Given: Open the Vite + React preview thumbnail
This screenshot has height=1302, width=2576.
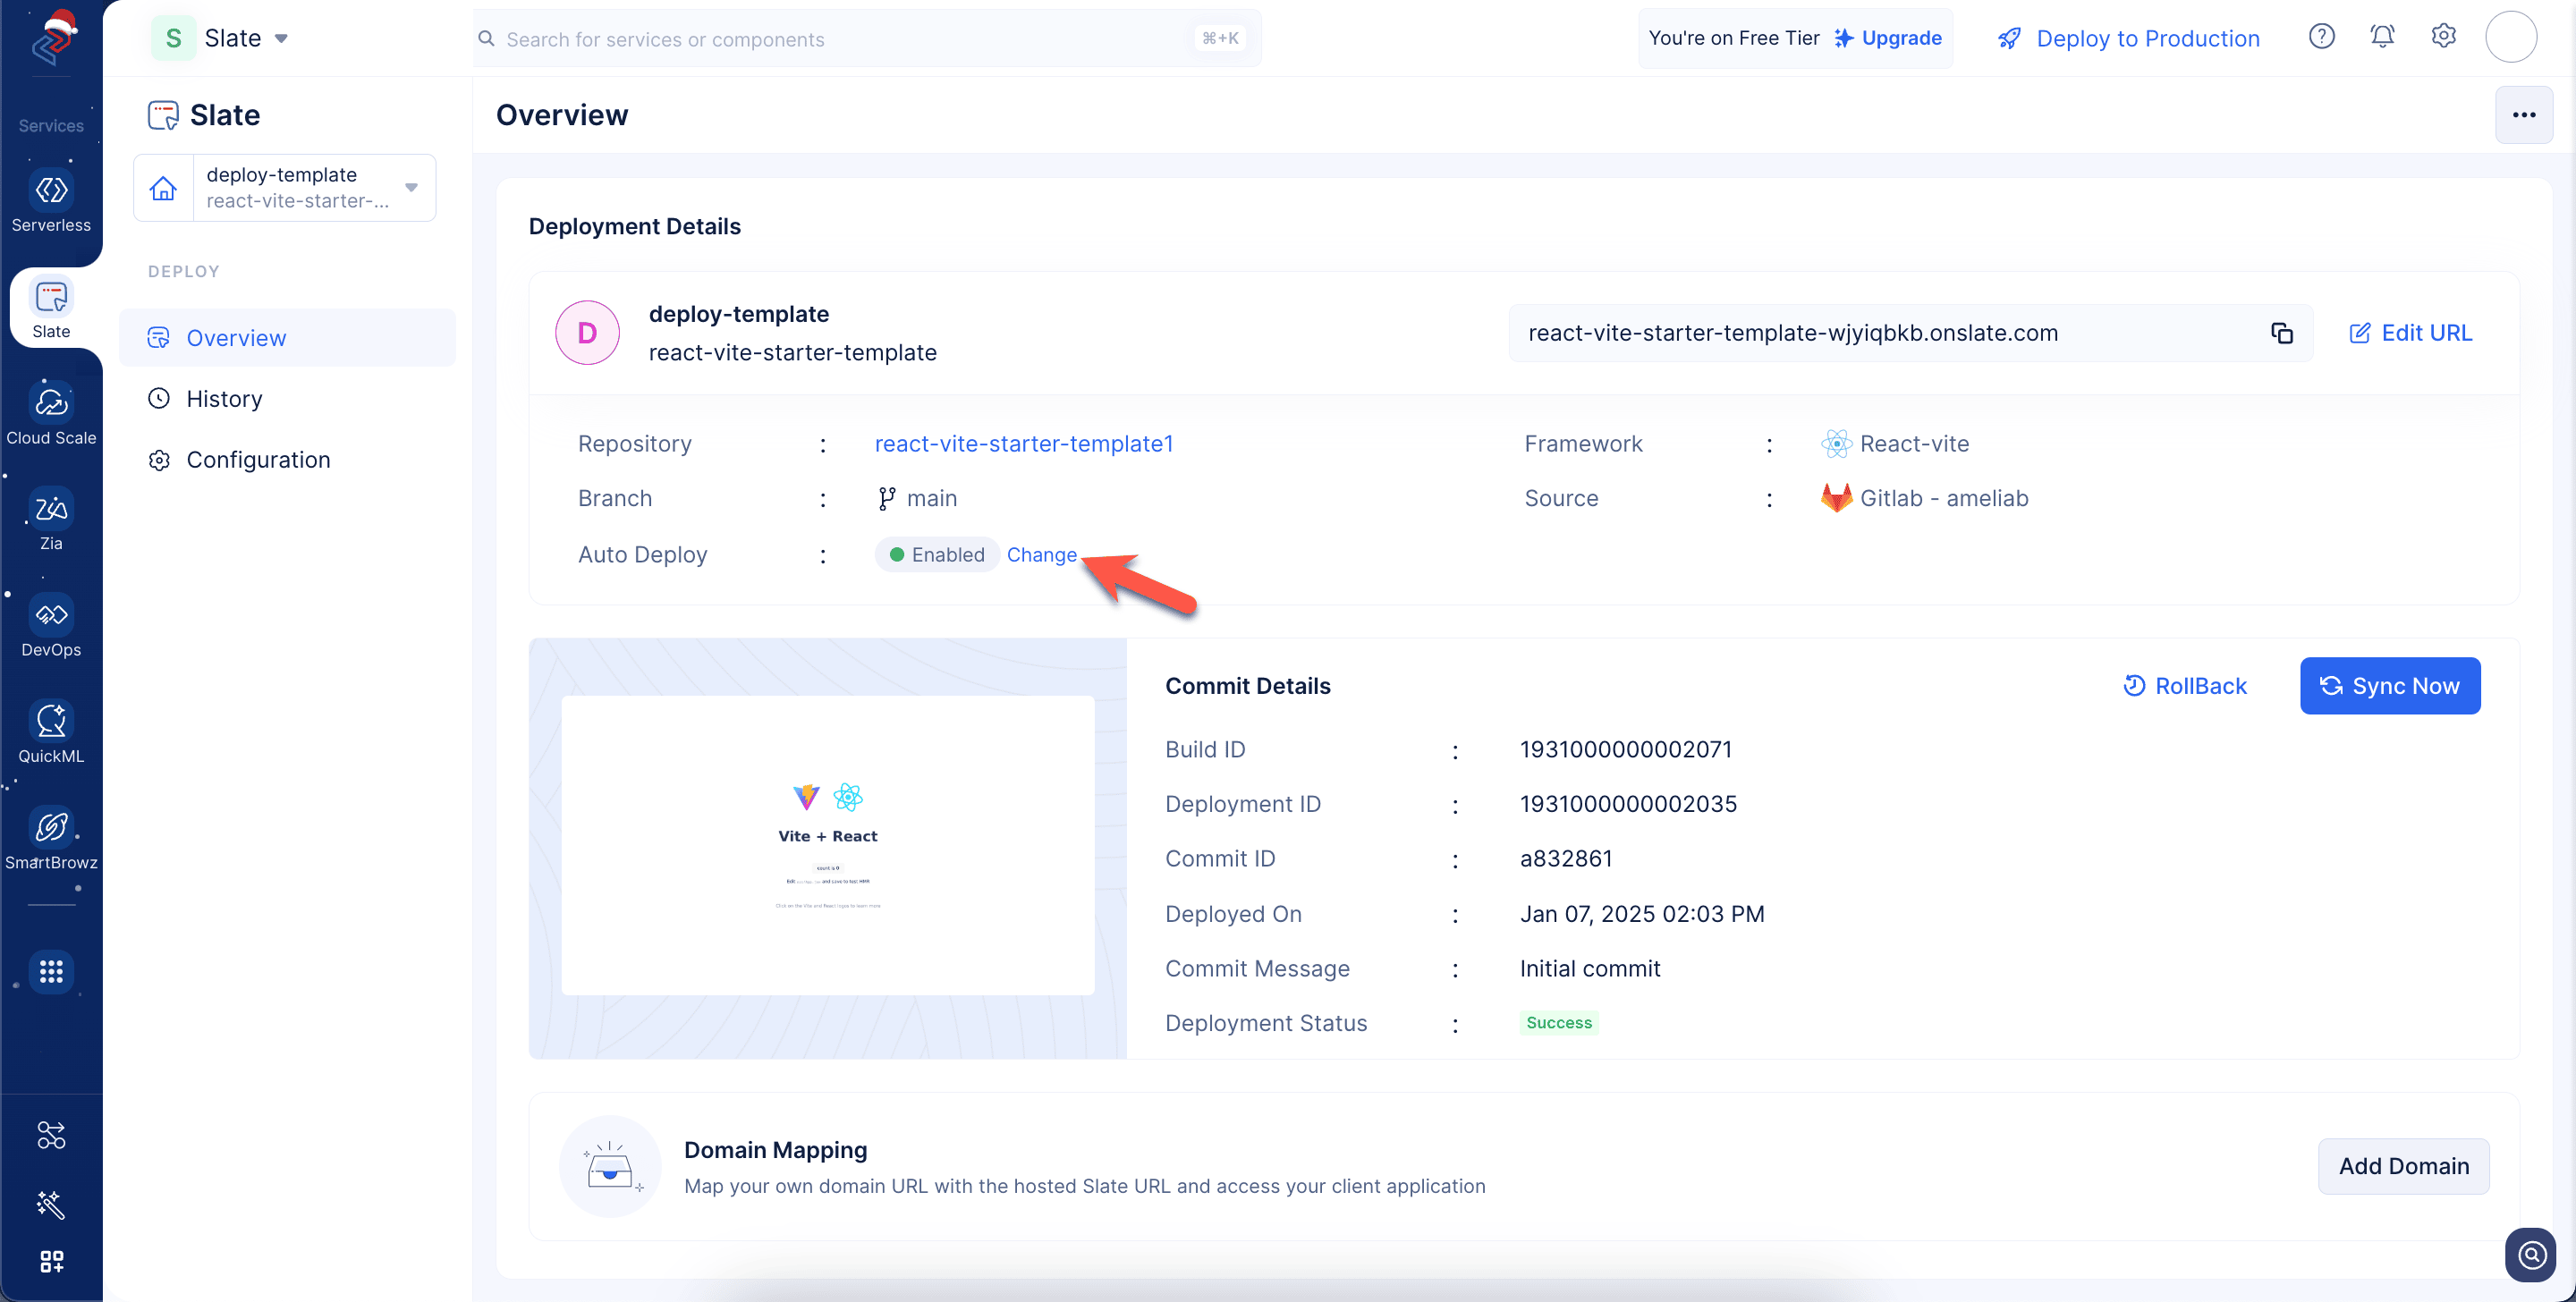Looking at the screenshot, I should pos(828,845).
